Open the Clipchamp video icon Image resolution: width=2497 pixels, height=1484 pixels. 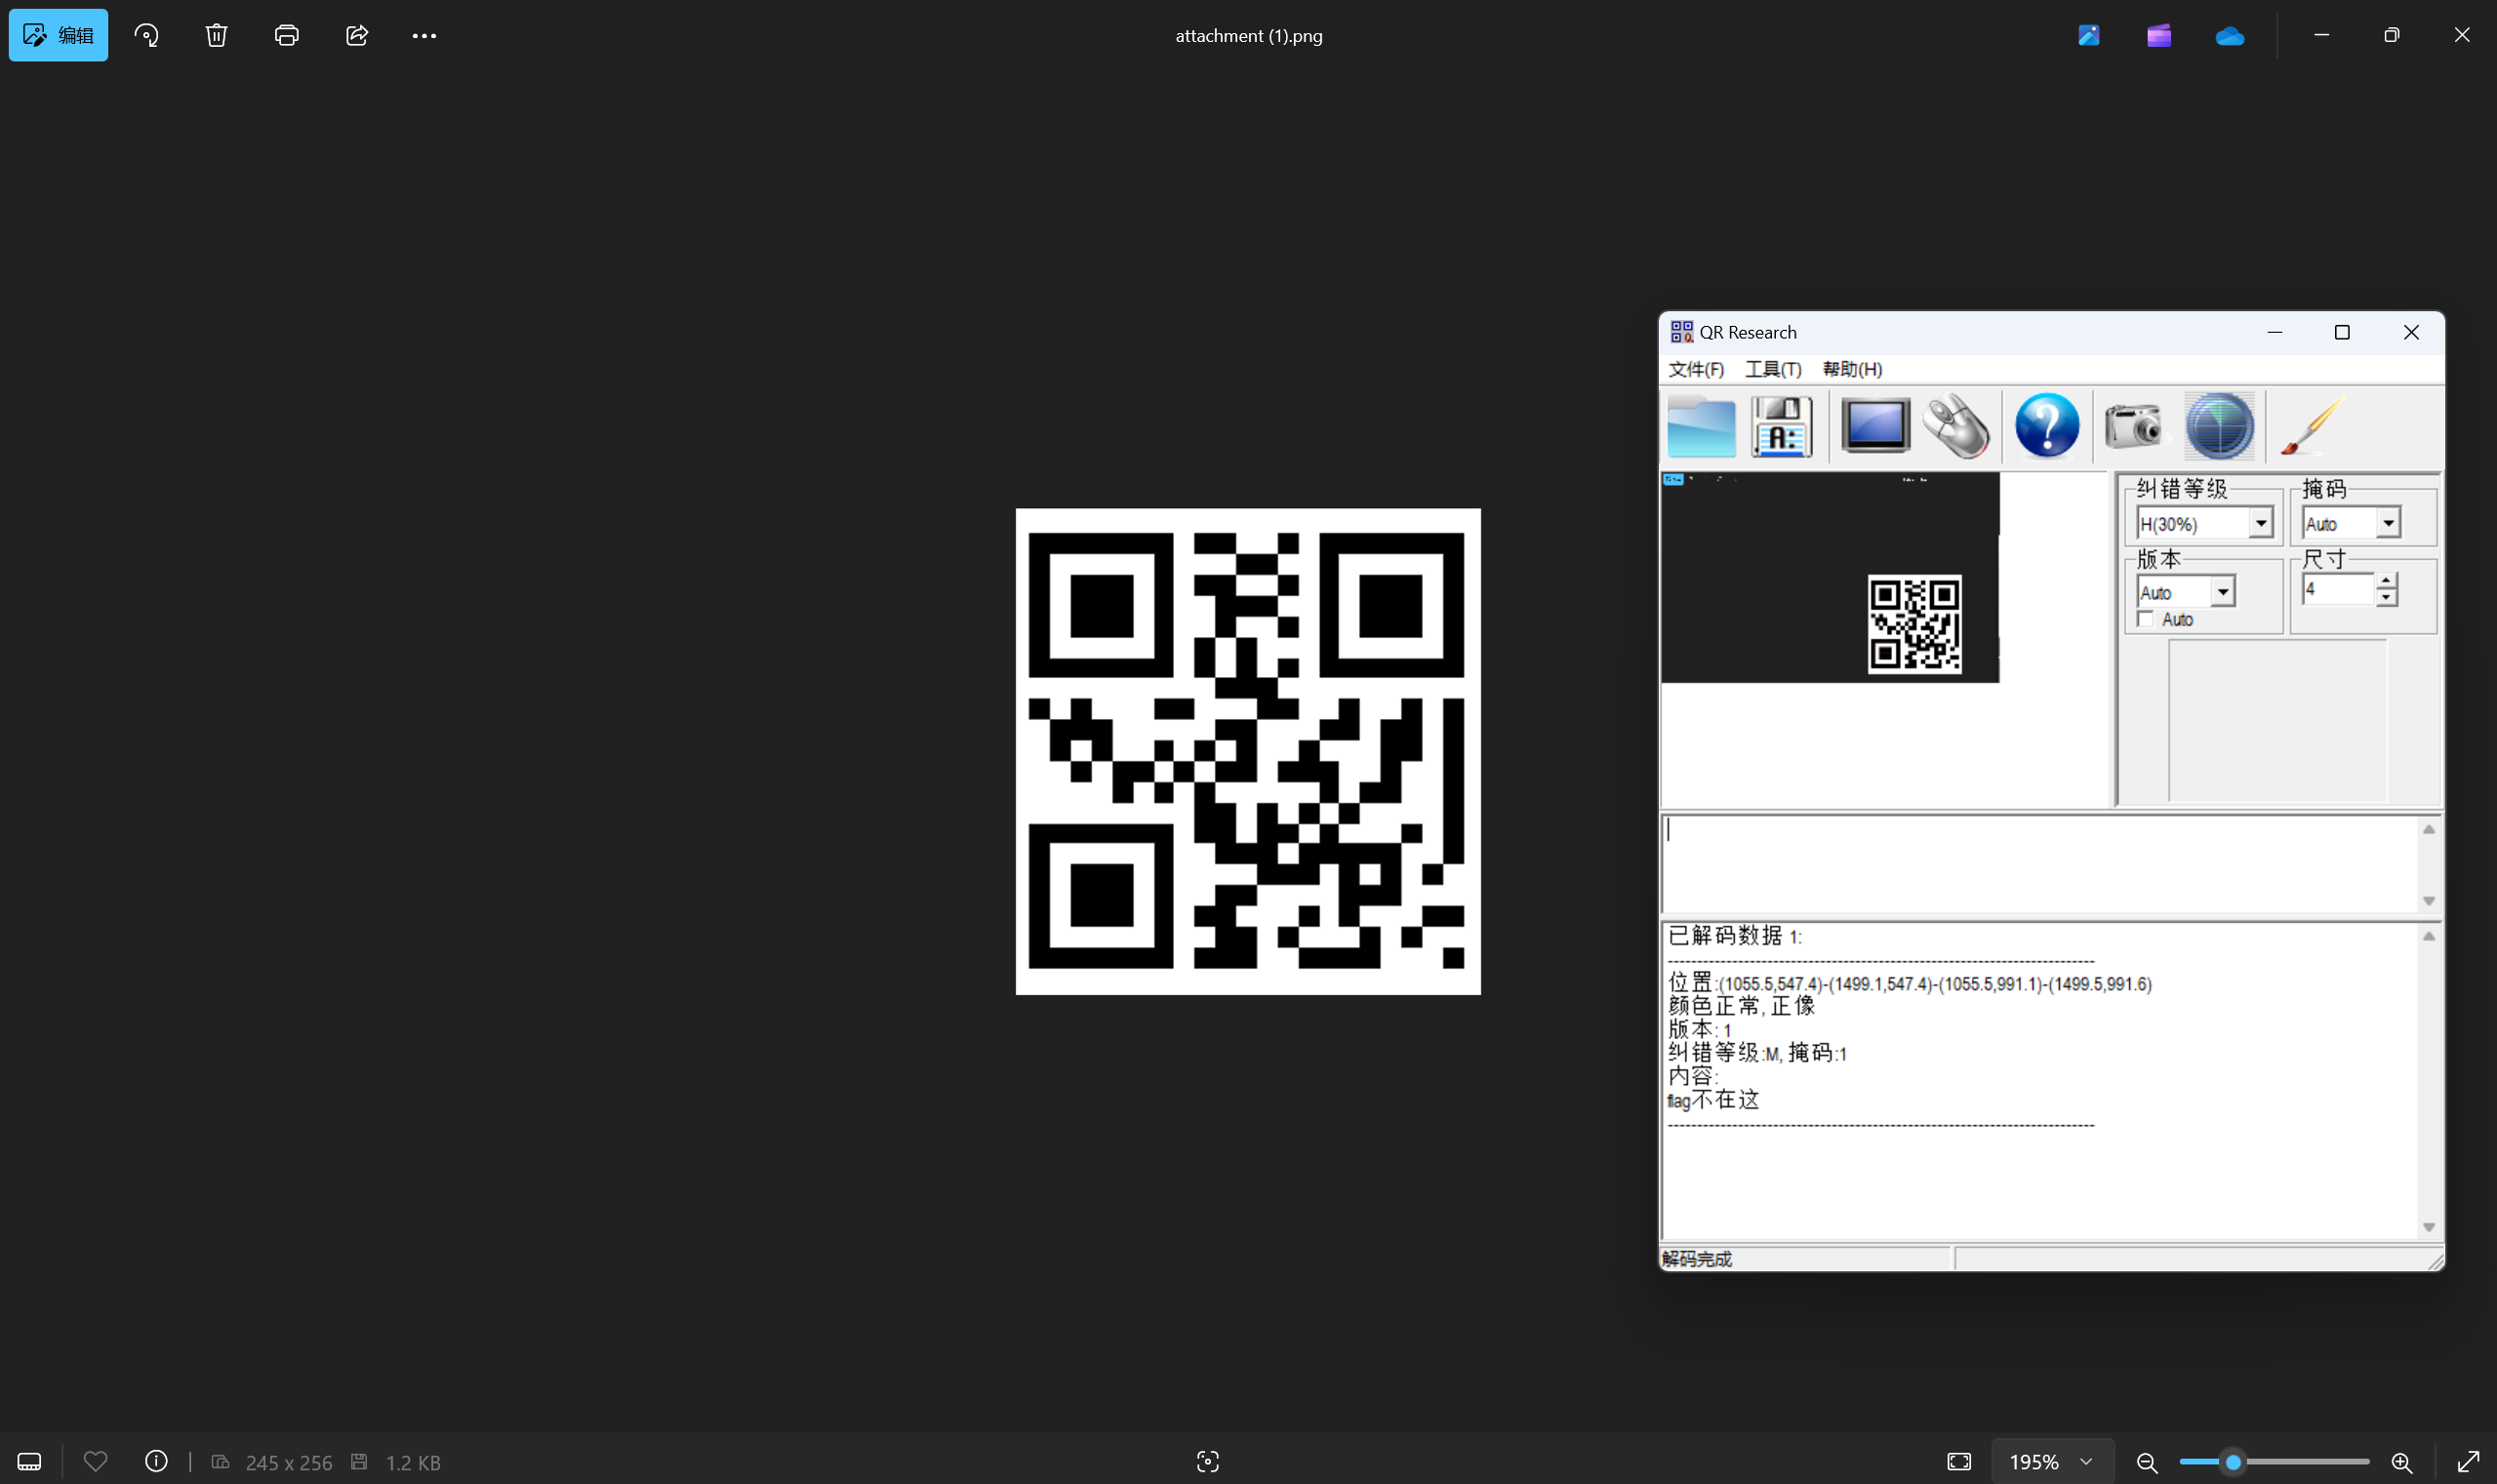point(2158,35)
